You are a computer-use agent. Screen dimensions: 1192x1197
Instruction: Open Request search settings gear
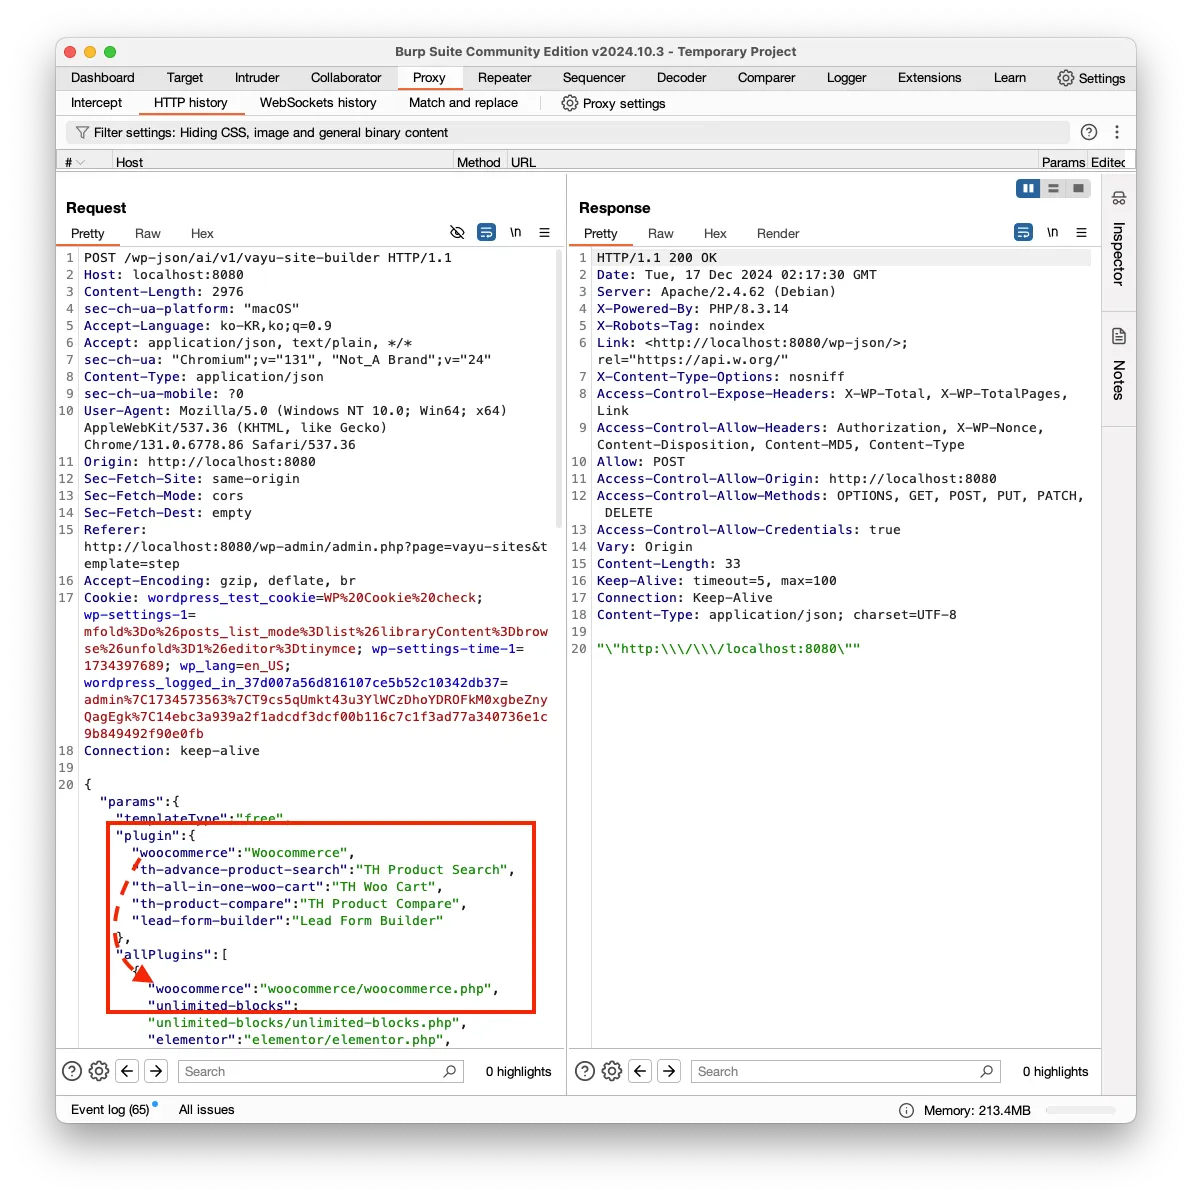[99, 1071]
